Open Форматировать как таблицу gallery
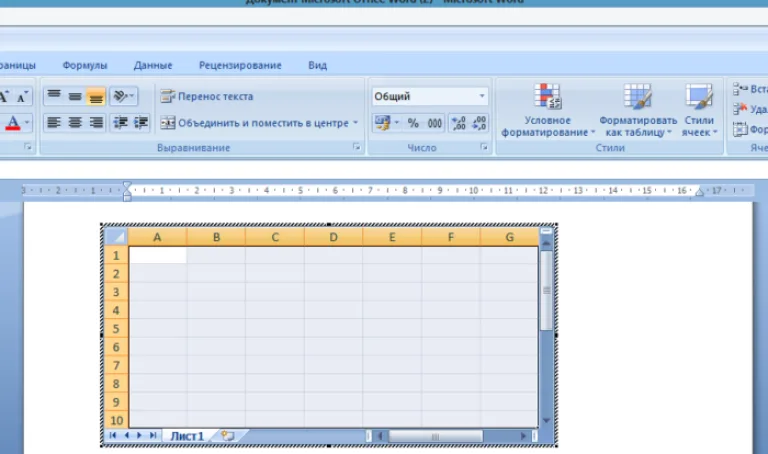Screen dimensions: 768x454 (x=638, y=110)
